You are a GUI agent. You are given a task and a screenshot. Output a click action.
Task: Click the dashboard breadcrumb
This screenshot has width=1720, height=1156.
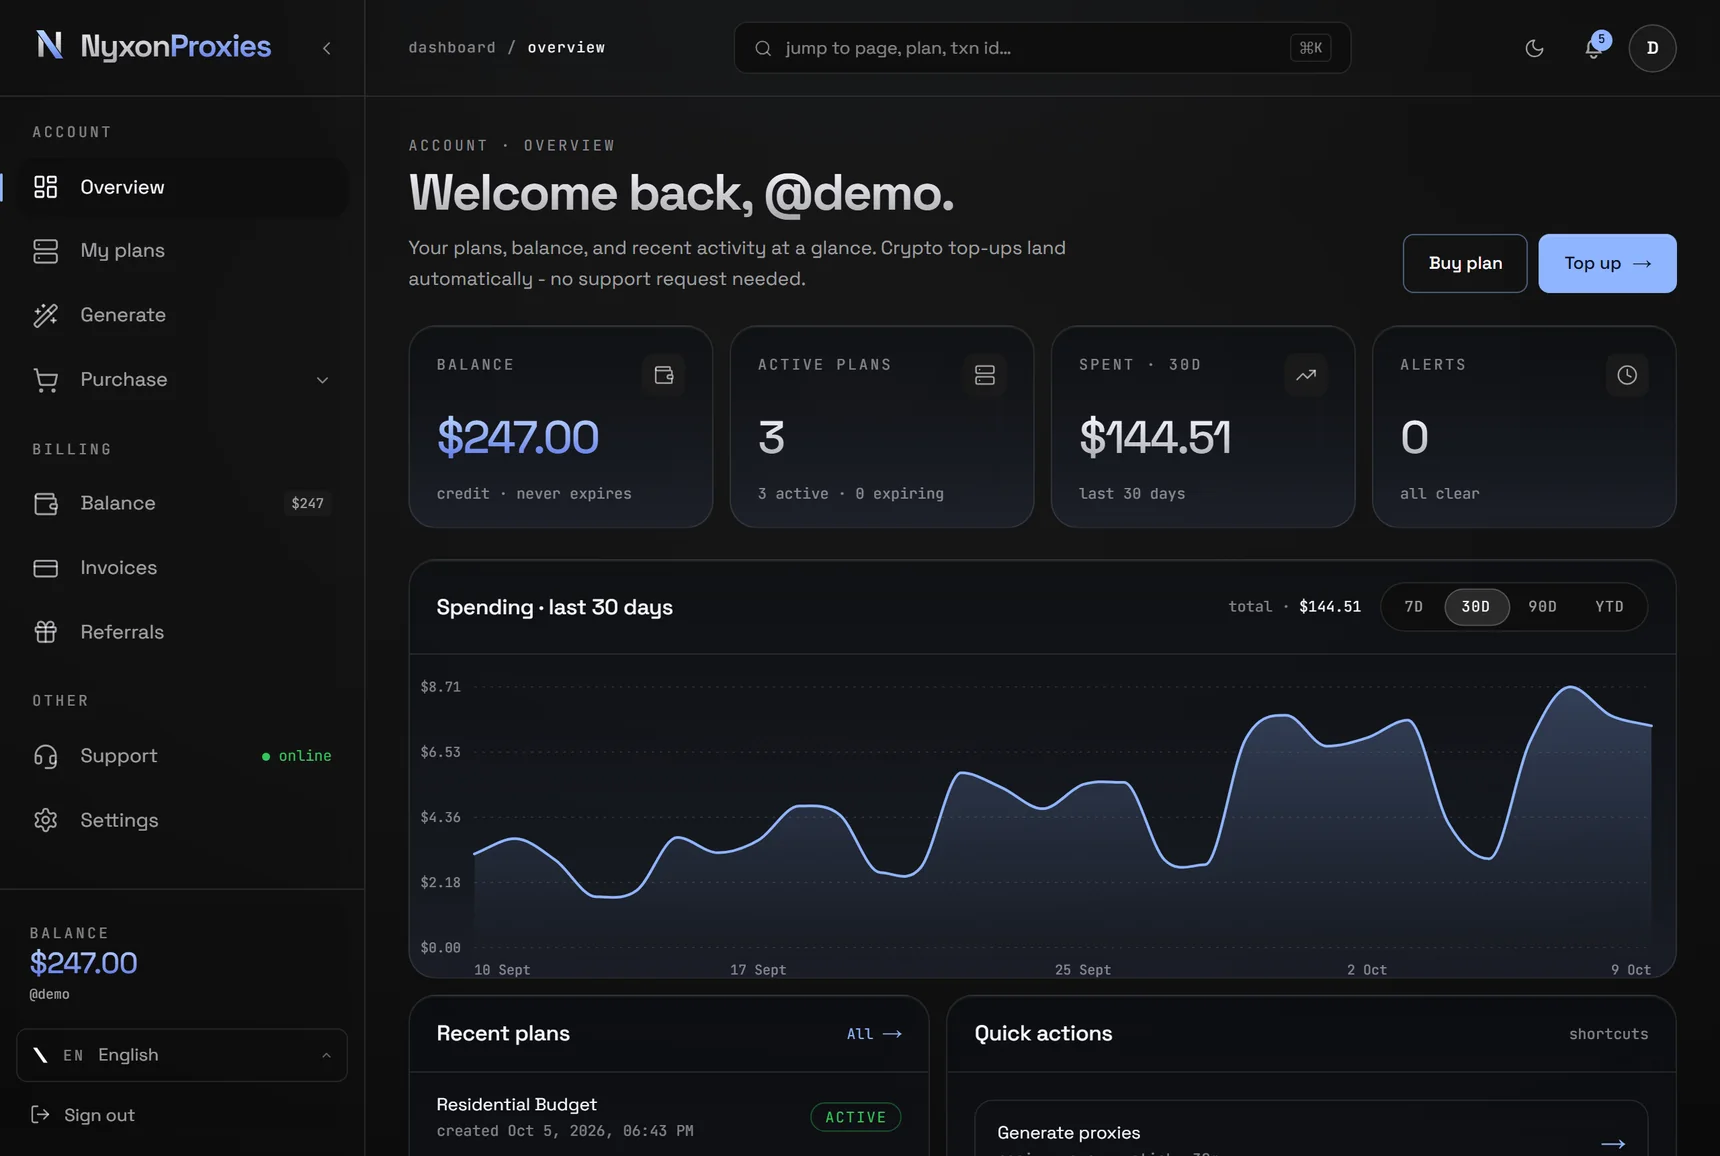pyautogui.click(x=452, y=47)
